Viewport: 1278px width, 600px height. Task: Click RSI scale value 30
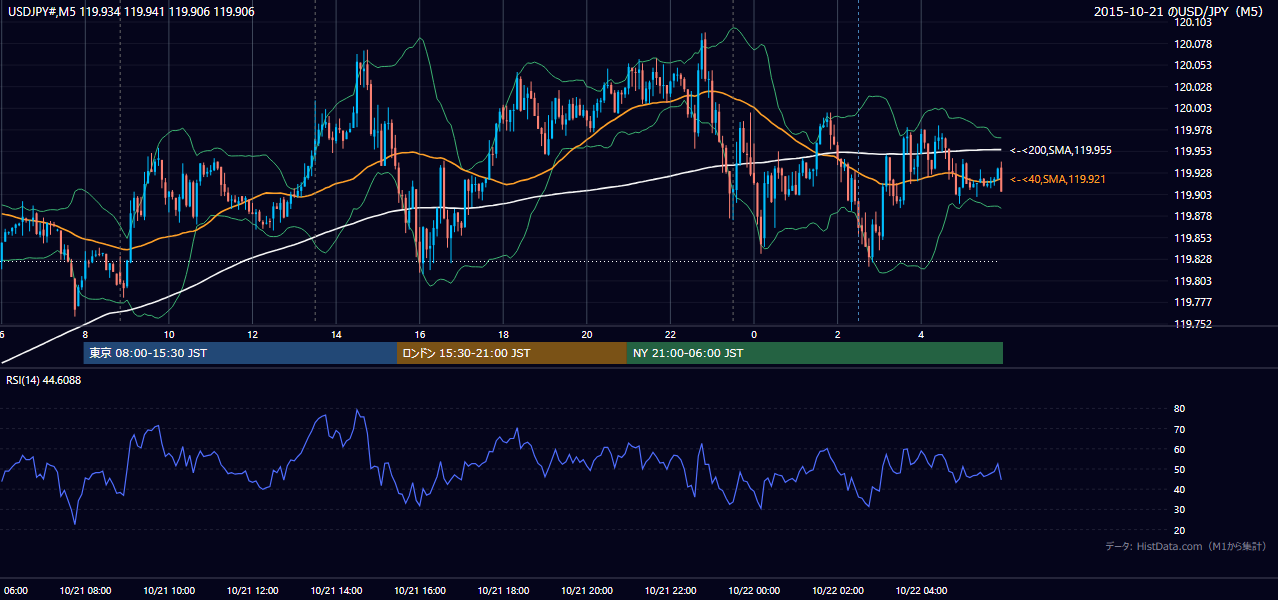coord(1180,510)
